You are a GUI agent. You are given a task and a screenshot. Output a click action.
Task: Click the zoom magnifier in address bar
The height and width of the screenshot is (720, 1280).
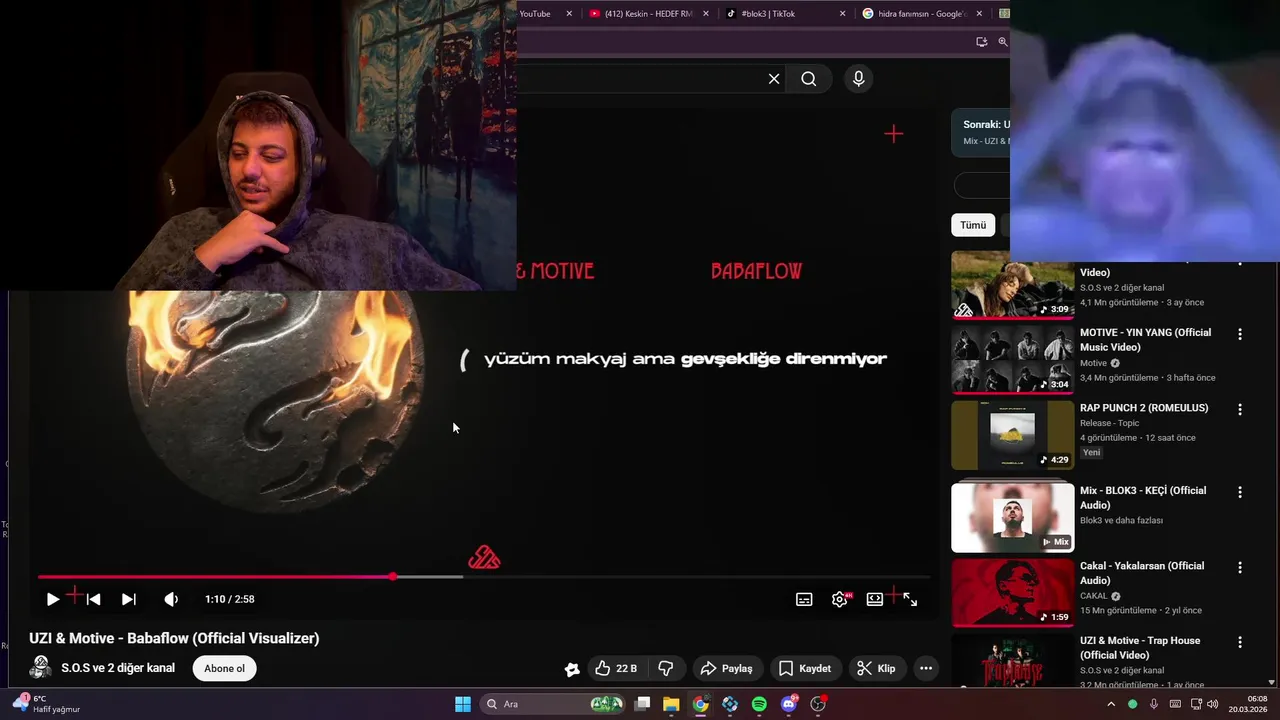[x=1002, y=42]
